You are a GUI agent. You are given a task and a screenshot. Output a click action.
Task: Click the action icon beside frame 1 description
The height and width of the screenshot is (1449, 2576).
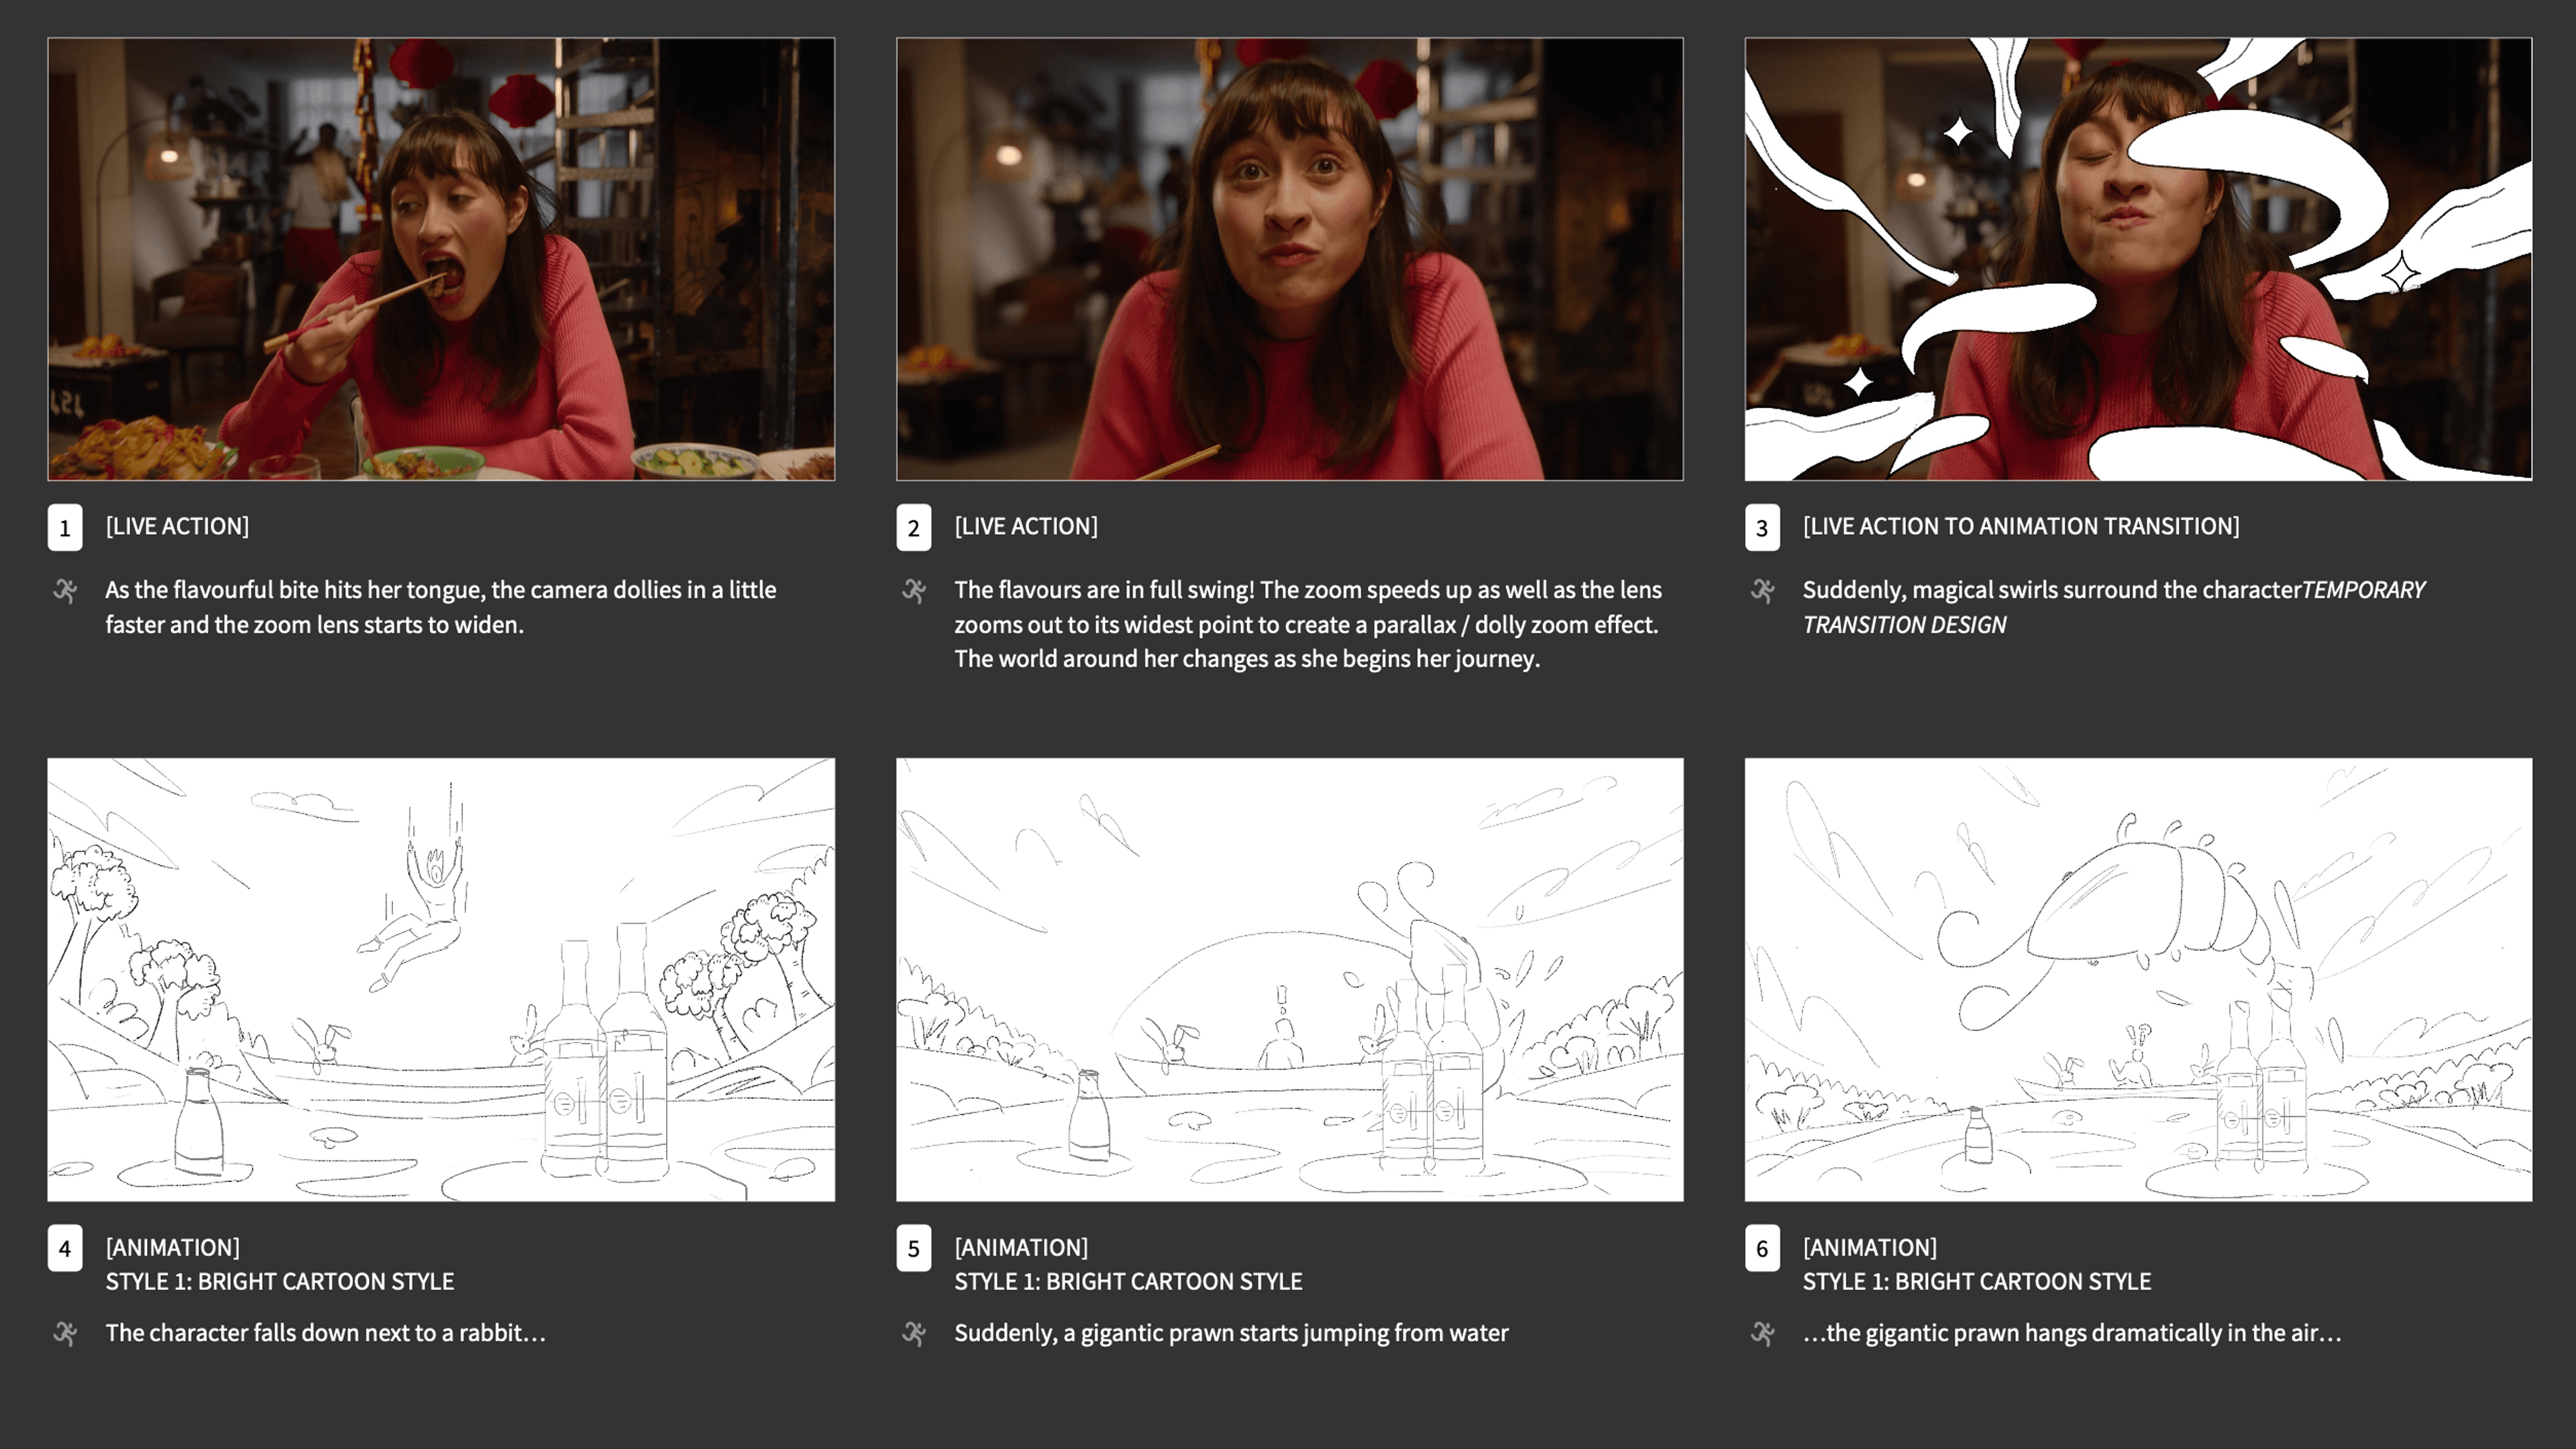[65, 591]
